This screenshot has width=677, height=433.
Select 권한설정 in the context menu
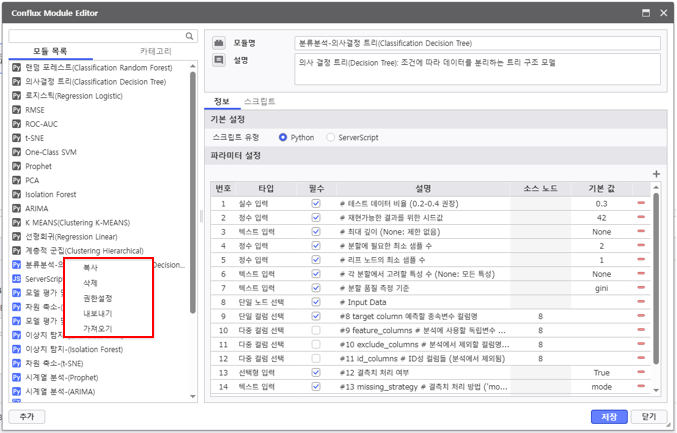click(97, 298)
